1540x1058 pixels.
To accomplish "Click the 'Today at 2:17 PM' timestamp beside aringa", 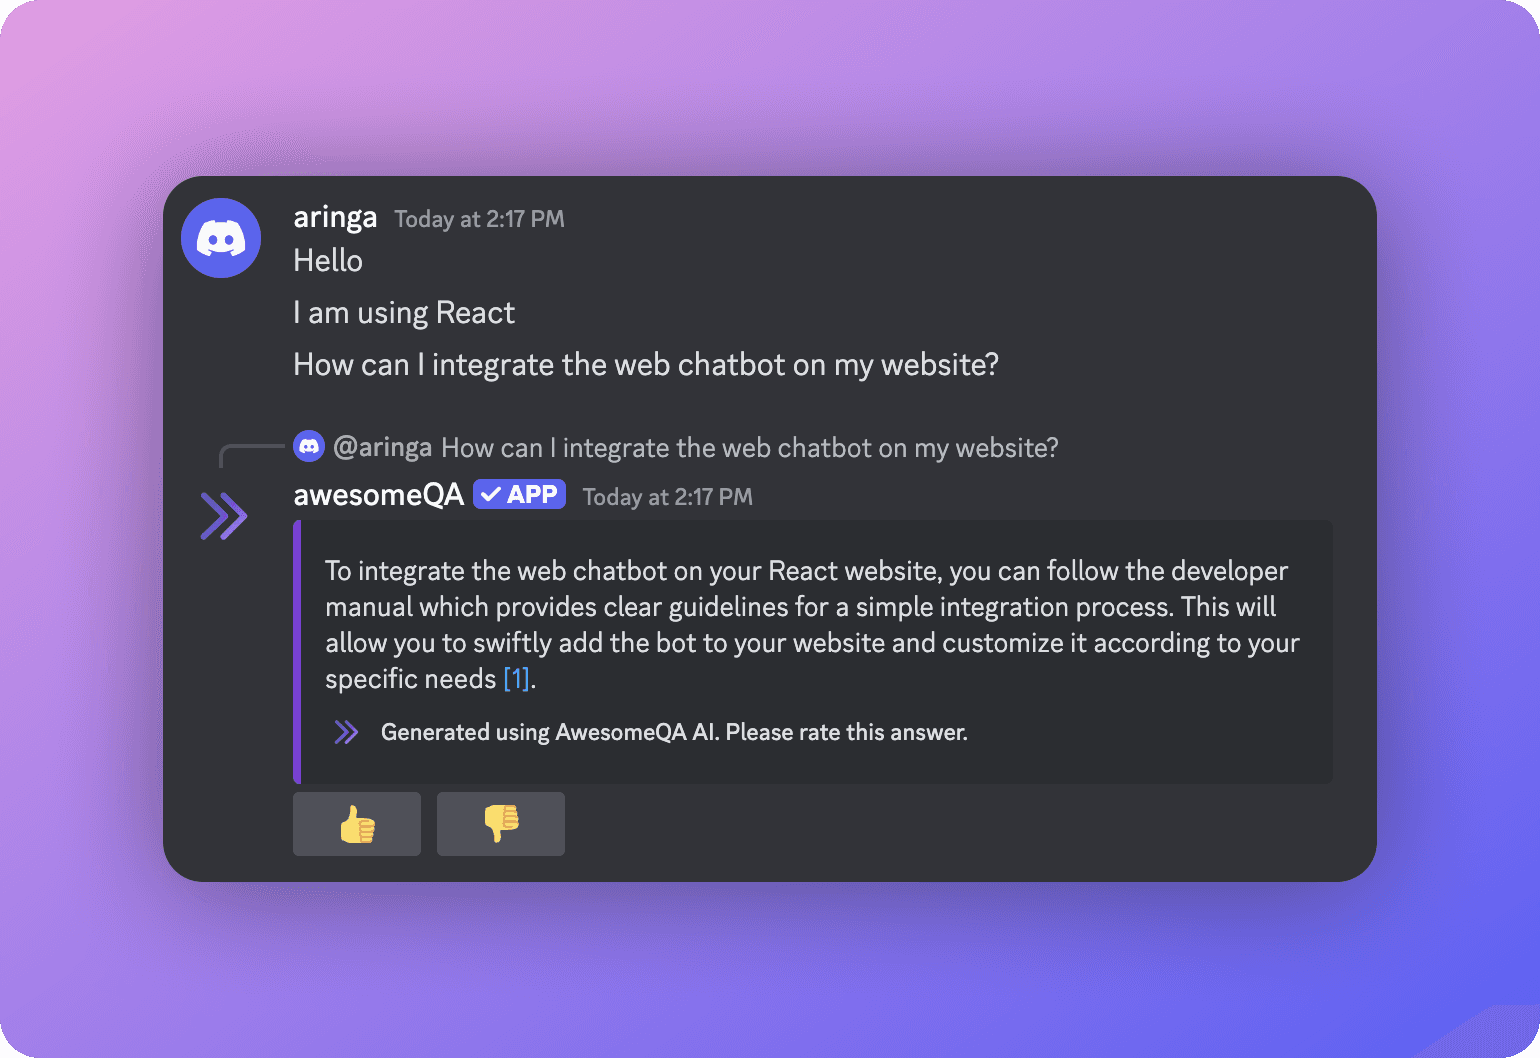I will [x=479, y=219].
